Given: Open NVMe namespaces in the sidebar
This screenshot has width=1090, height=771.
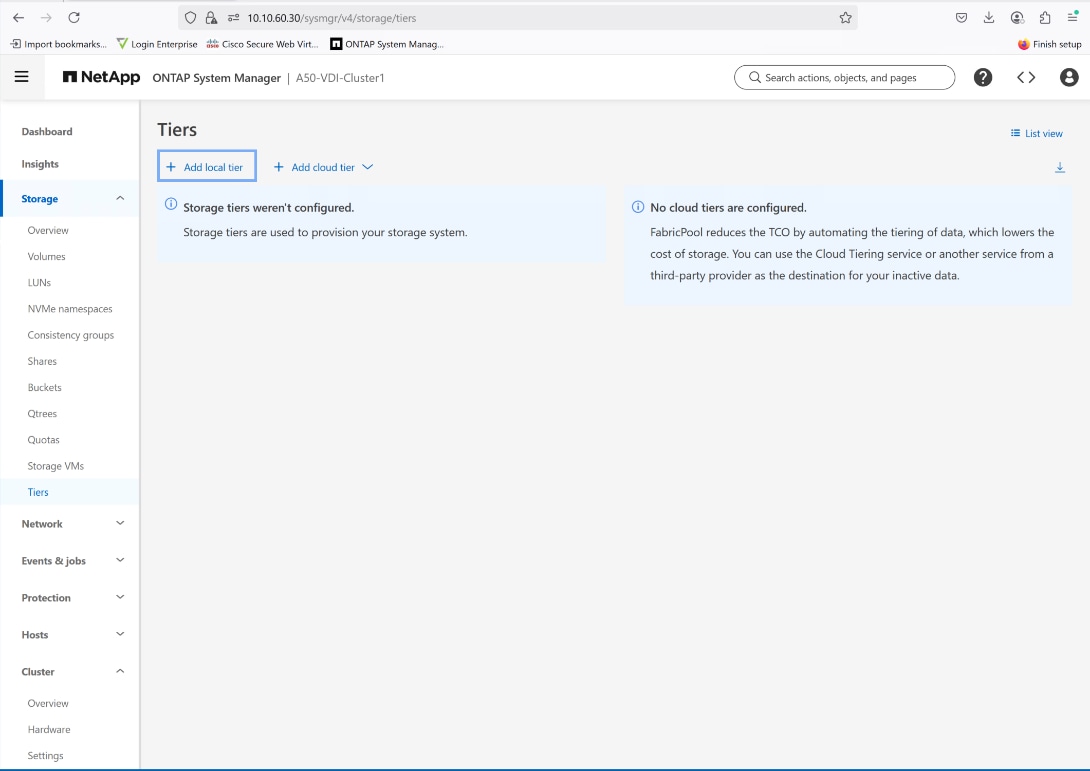Looking at the screenshot, I should pyautogui.click(x=70, y=309).
